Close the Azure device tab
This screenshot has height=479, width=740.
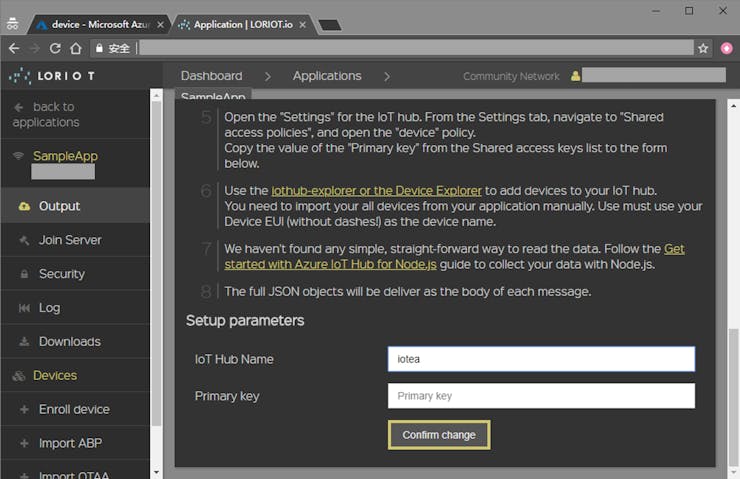[160, 25]
